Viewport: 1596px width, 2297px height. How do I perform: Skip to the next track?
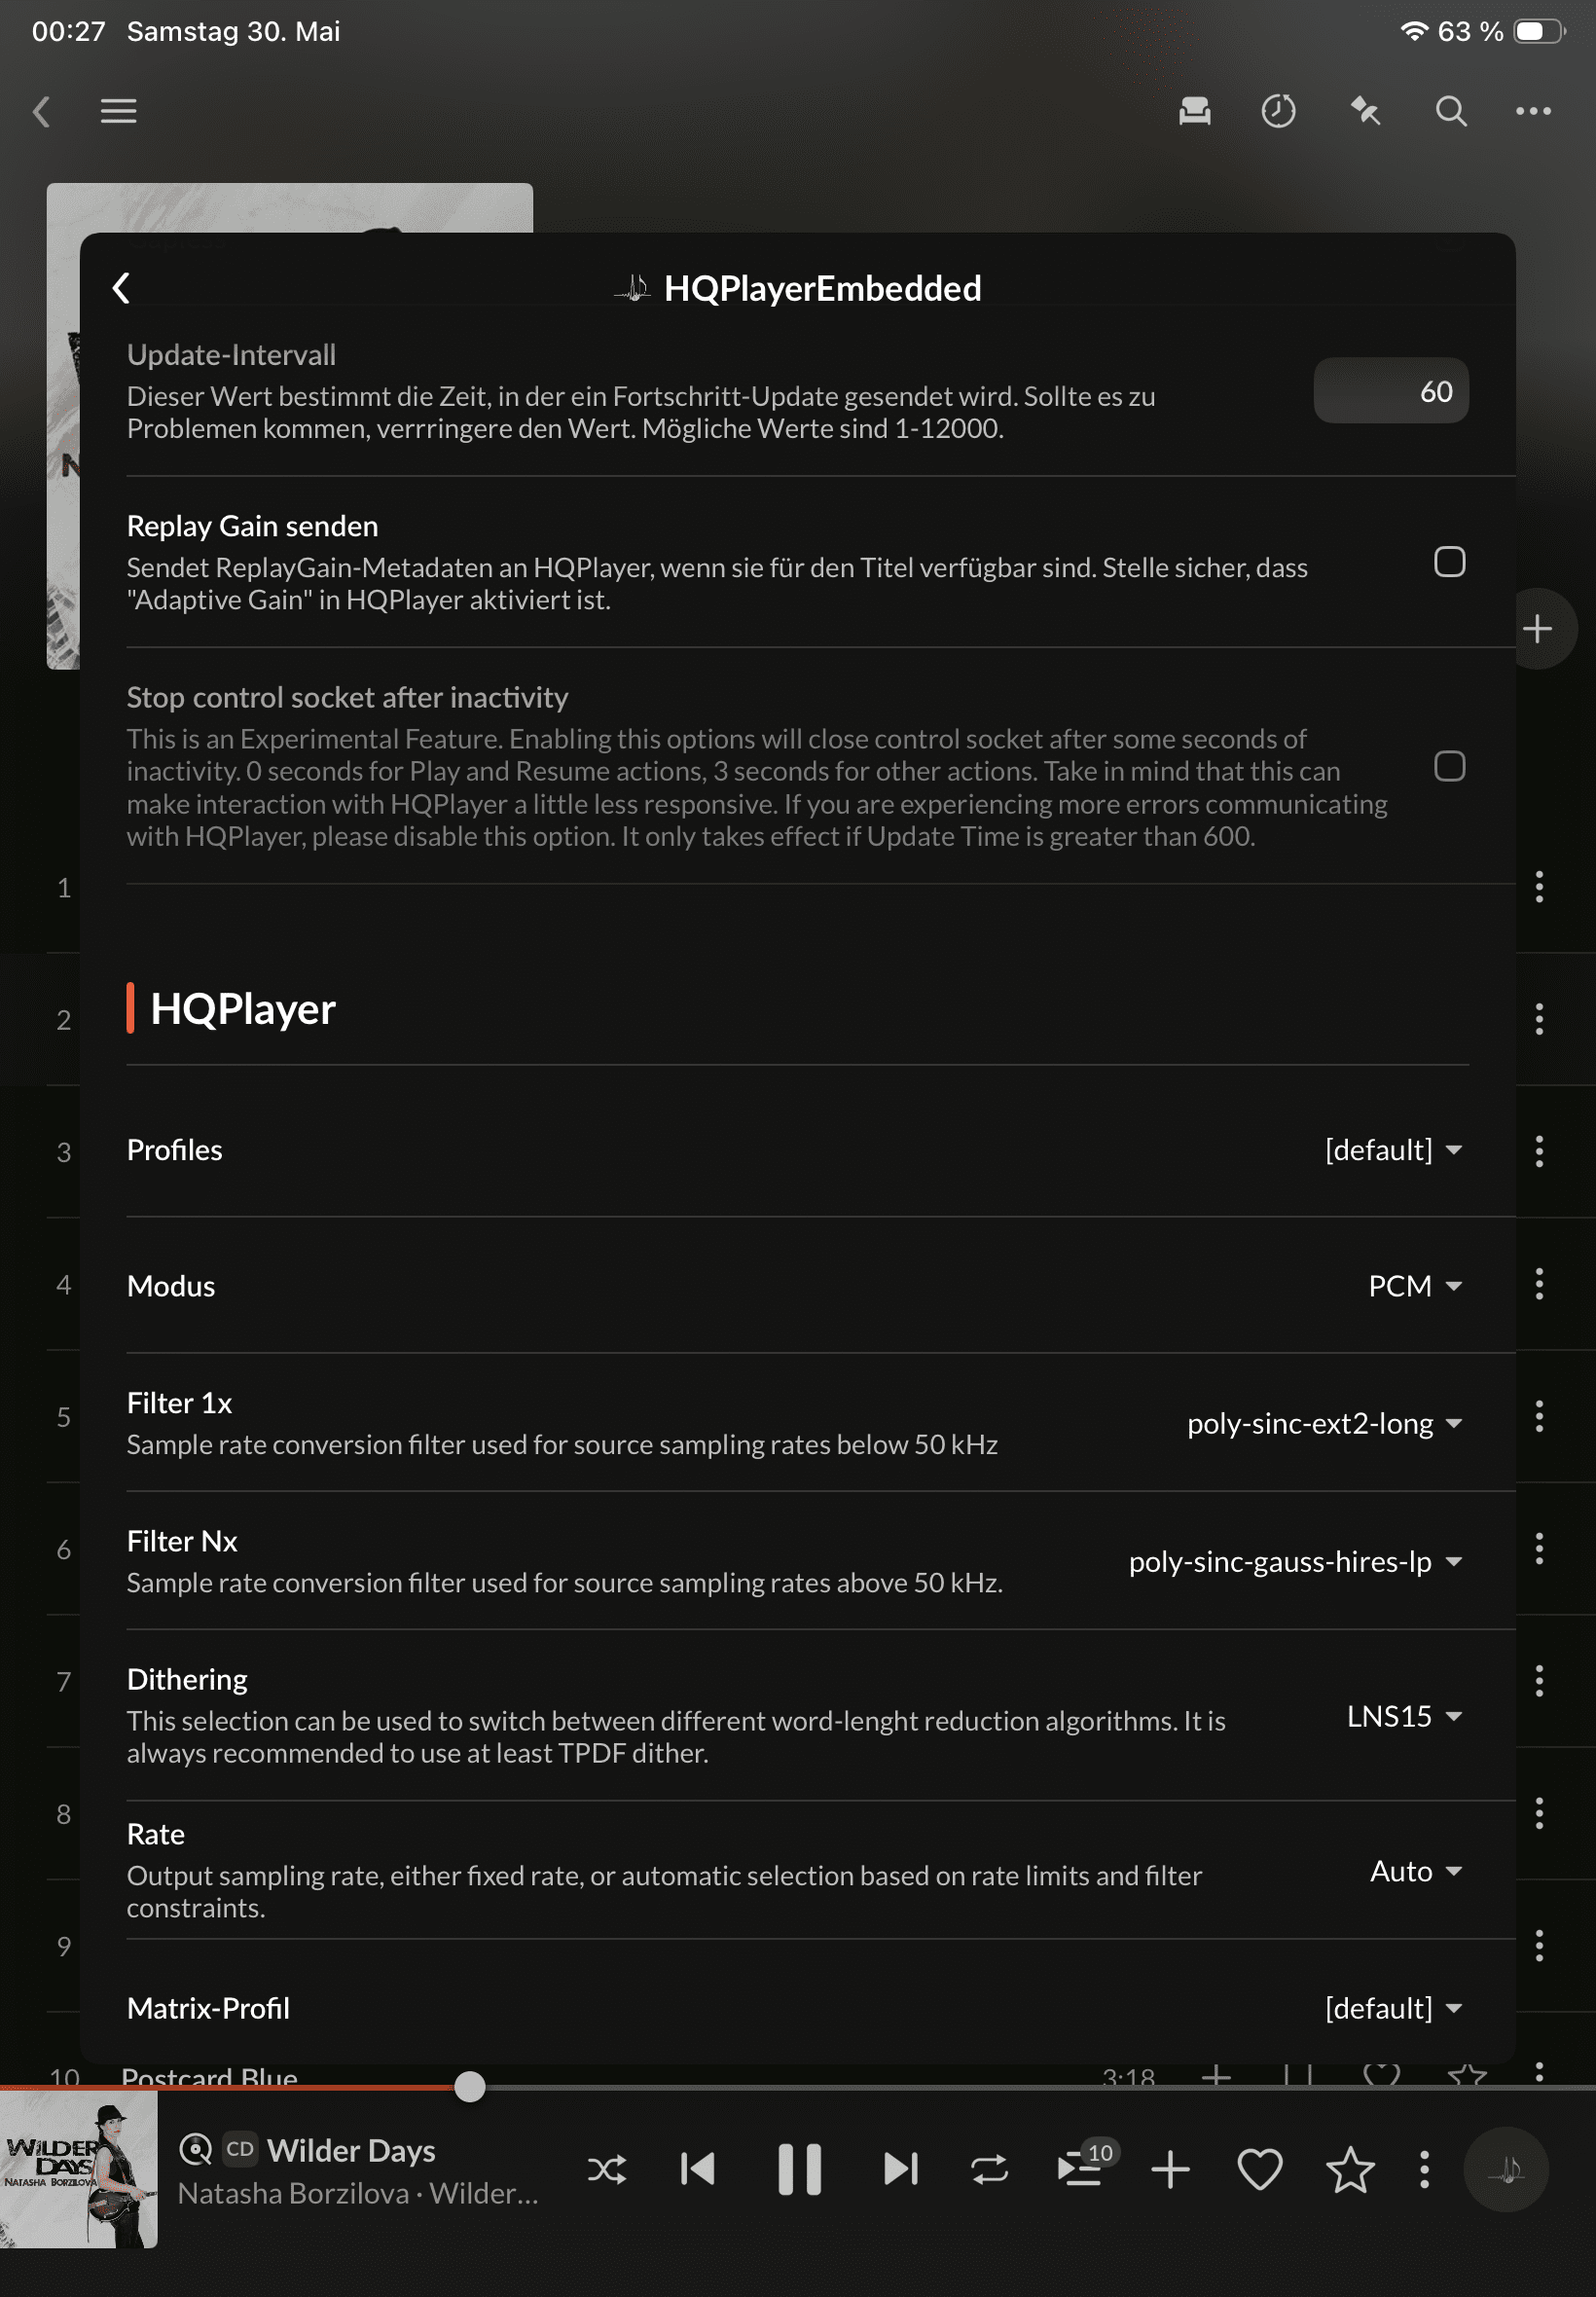(x=900, y=2169)
